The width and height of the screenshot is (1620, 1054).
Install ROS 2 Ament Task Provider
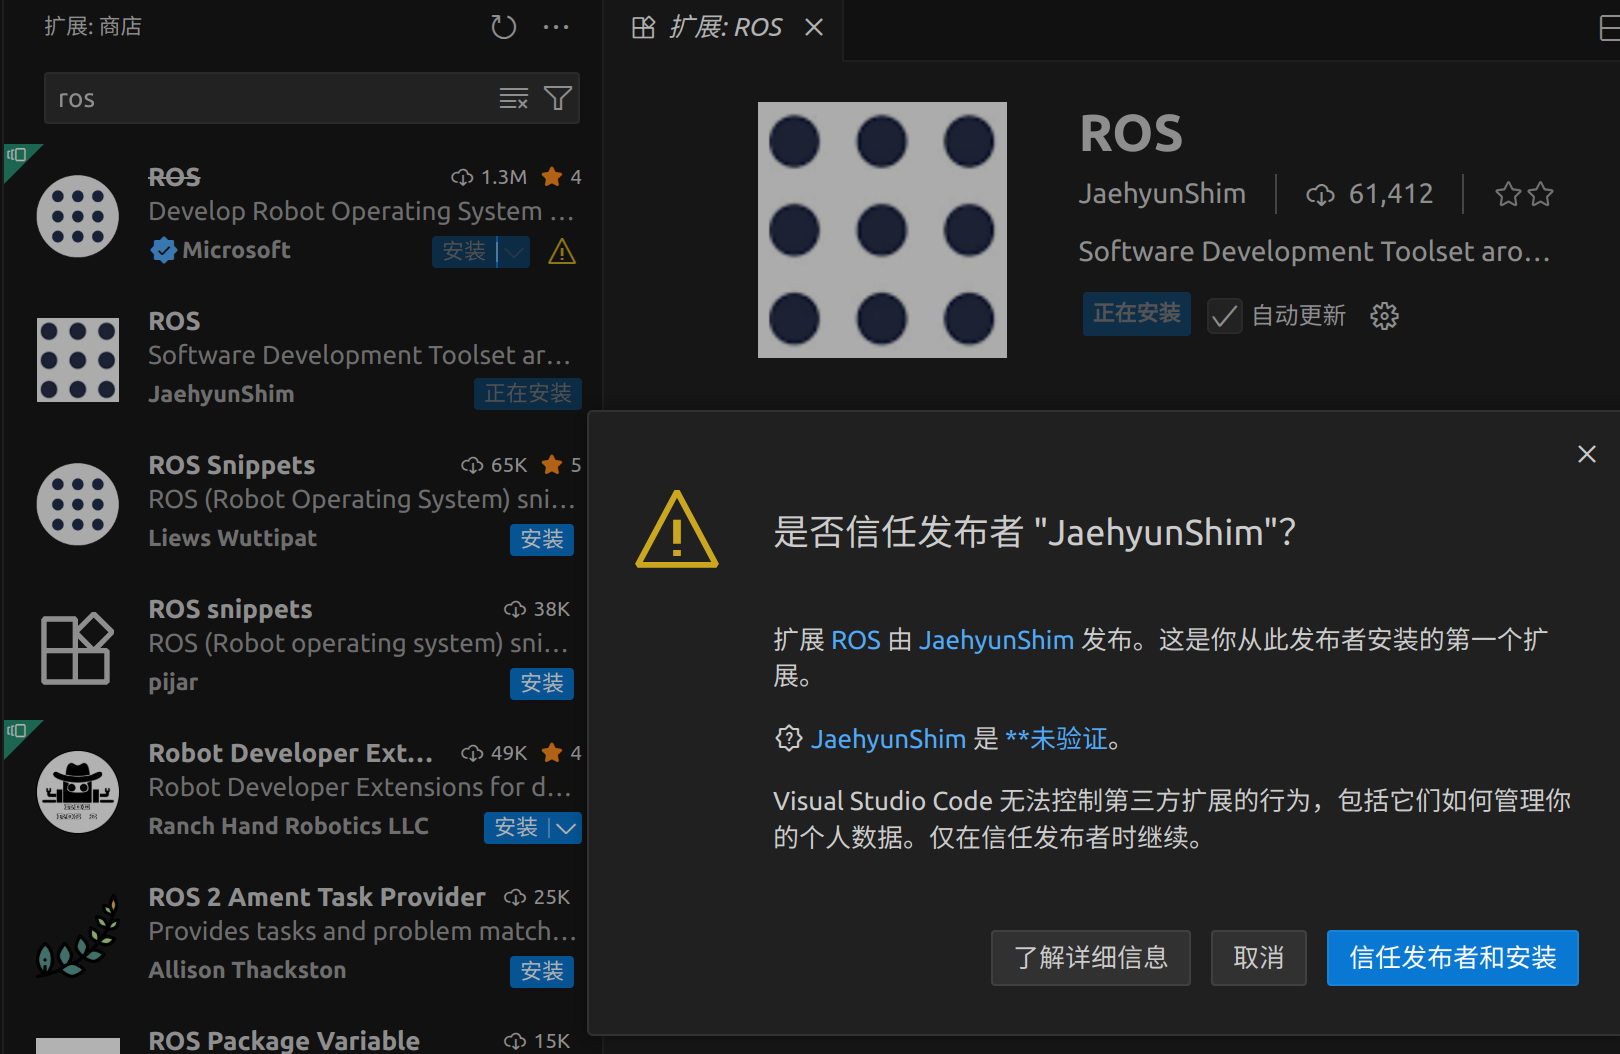pos(542,972)
